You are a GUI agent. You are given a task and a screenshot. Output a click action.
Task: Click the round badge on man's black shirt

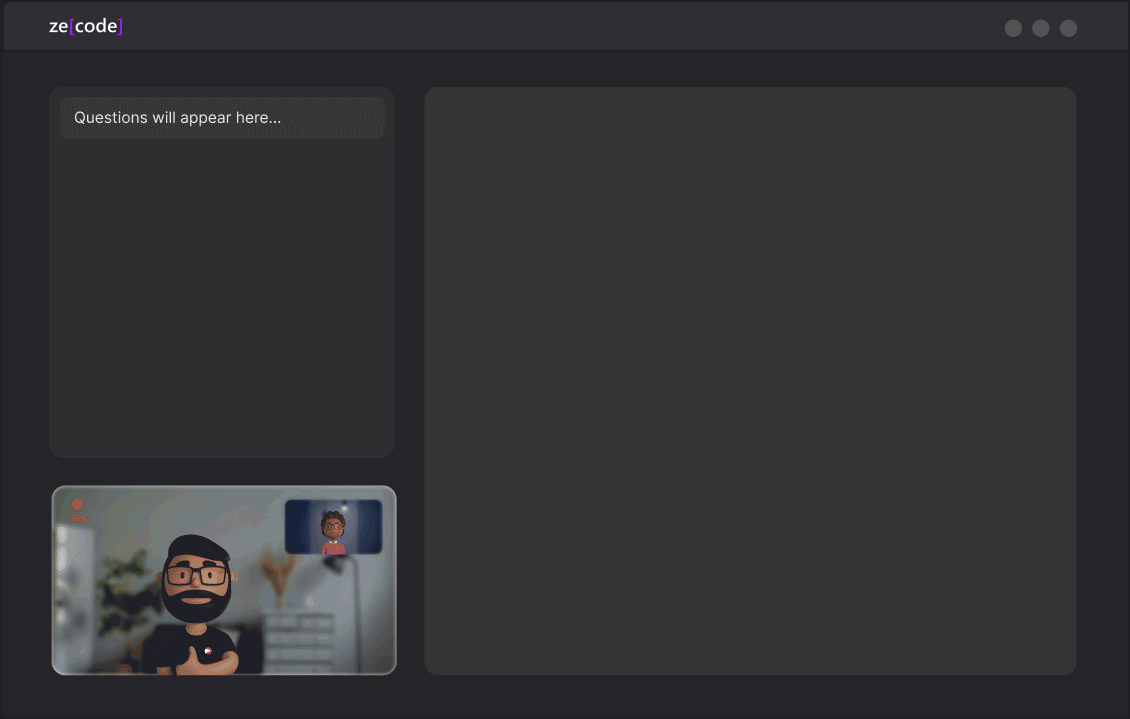[208, 651]
